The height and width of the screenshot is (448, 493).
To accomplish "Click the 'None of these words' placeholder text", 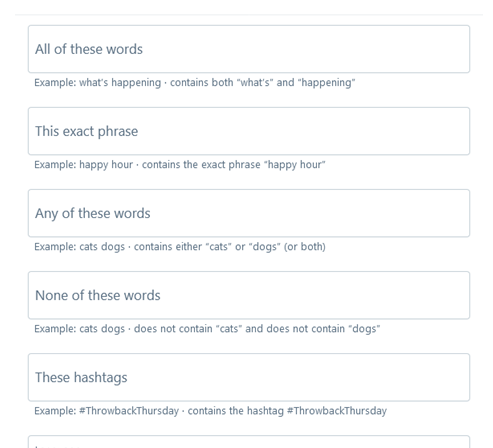I will click(x=98, y=295).
